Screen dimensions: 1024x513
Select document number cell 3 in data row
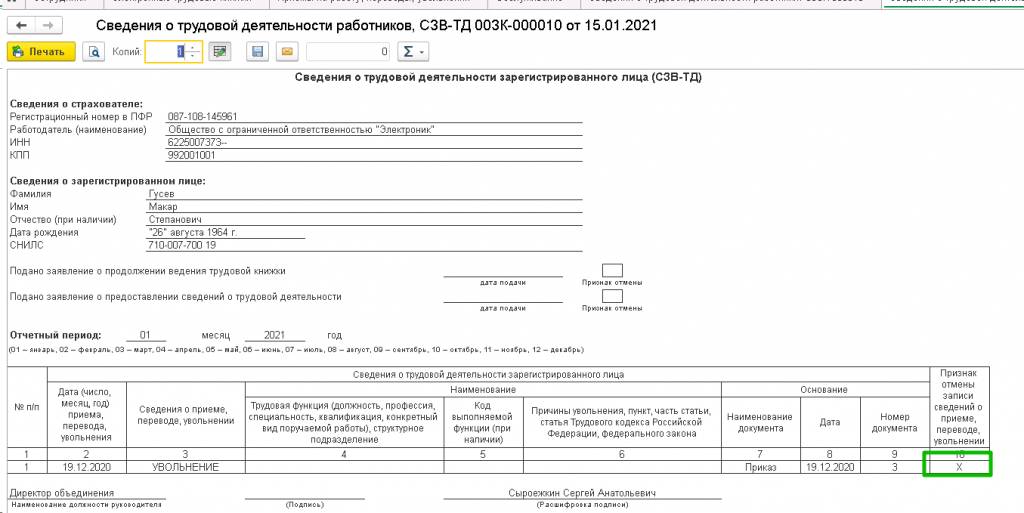tap(894, 467)
